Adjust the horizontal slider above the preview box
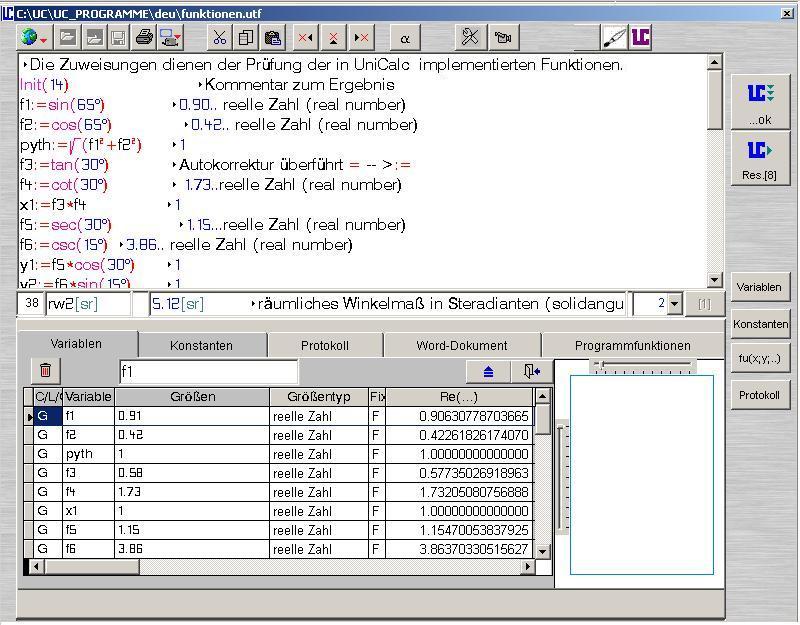 [643, 364]
